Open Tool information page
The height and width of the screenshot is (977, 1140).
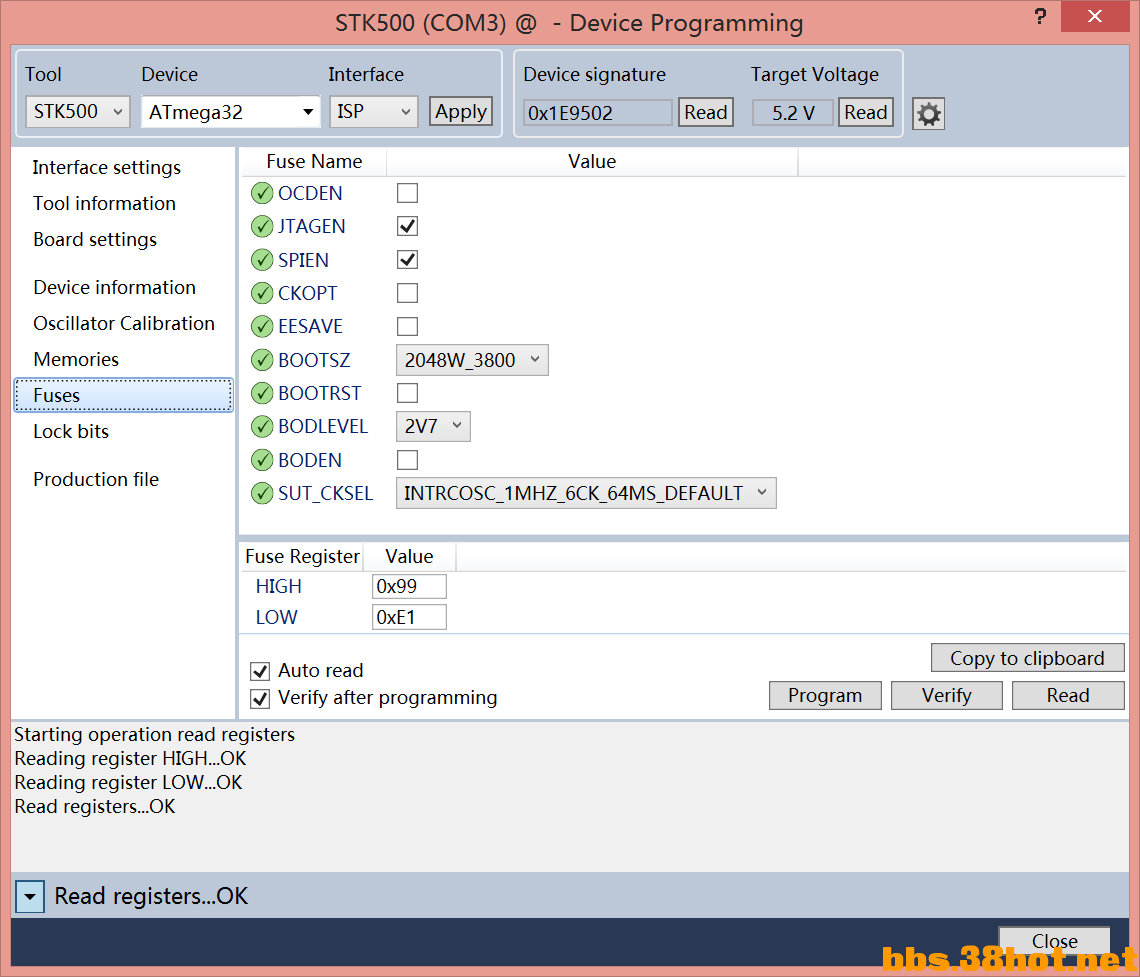[105, 204]
